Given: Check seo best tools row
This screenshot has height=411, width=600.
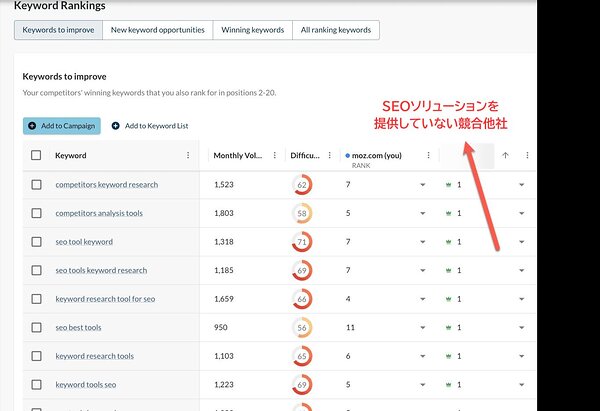Looking at the screenshot, I should pos(36,327).
